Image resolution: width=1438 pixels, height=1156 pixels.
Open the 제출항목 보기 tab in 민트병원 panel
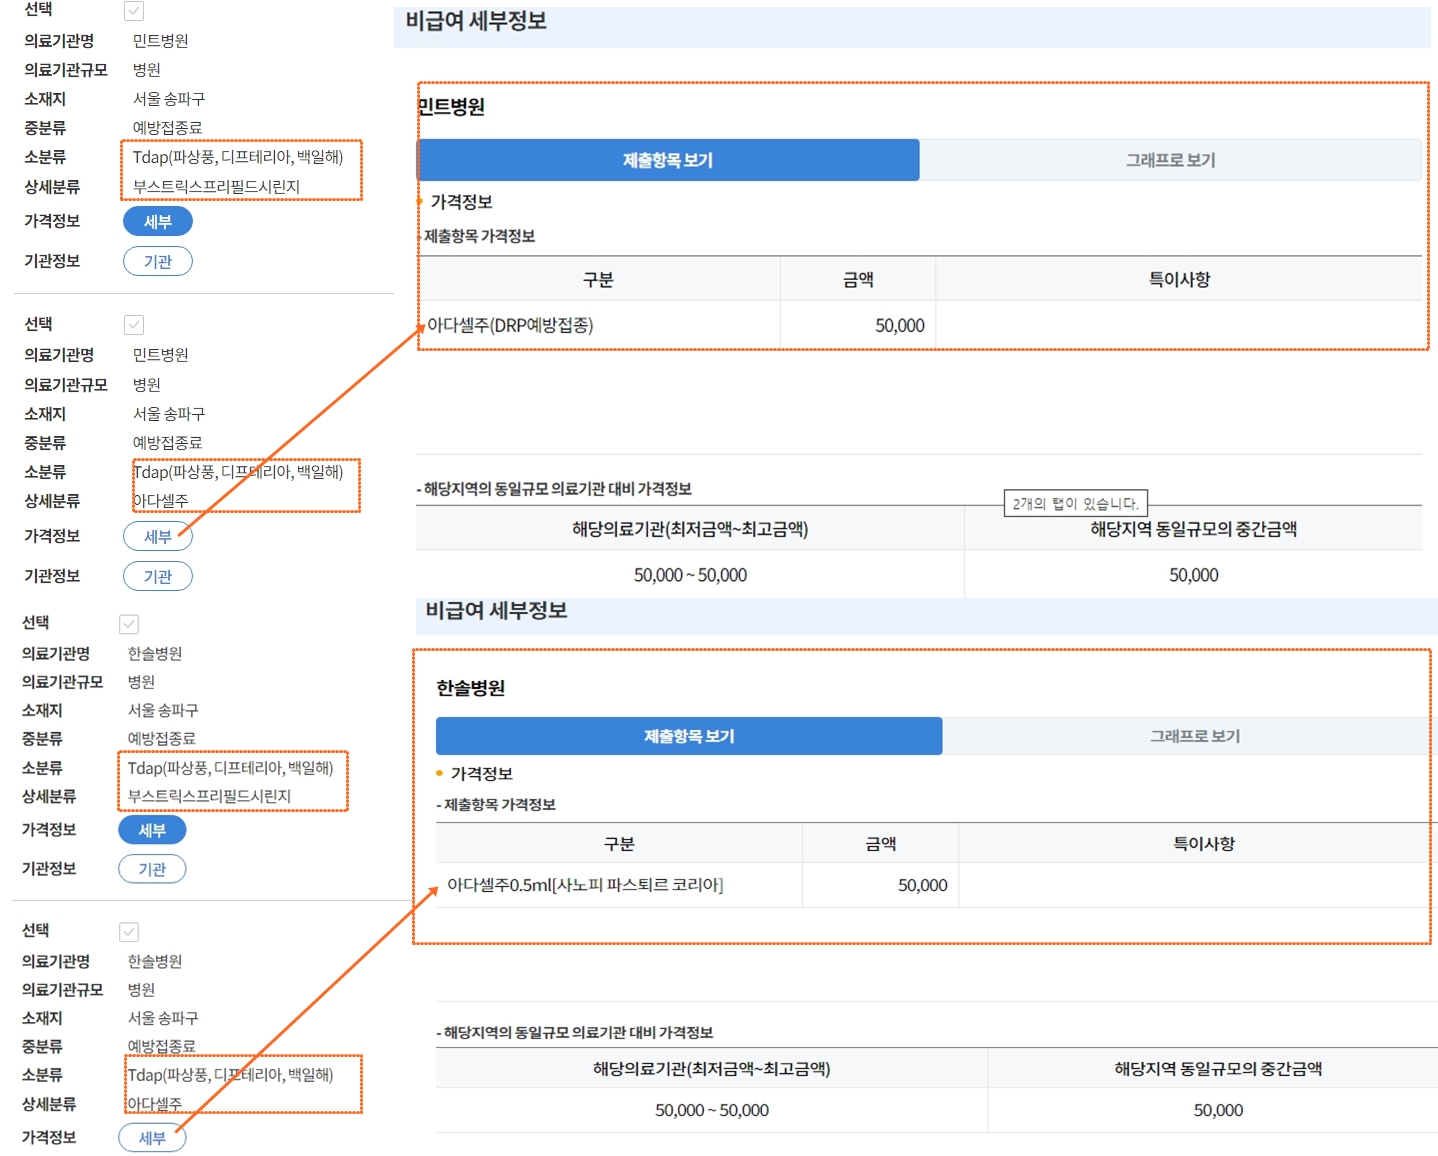click(x=669, y=159)
